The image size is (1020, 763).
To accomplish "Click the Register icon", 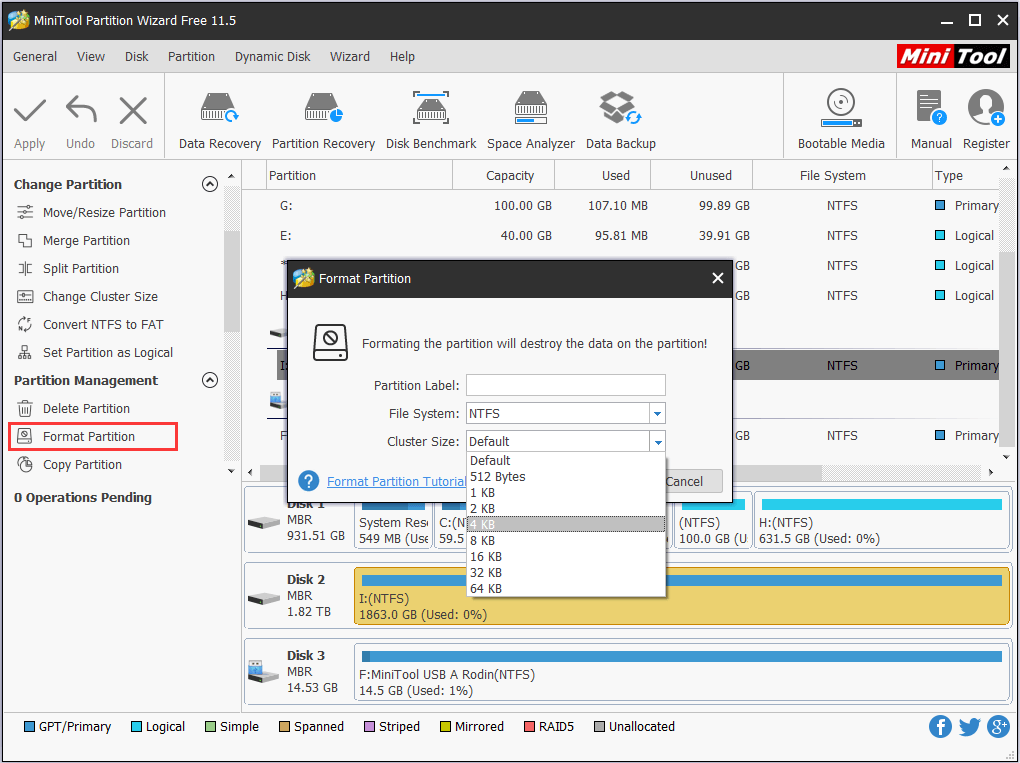I will pyautogui.click(x=986, y=108).
